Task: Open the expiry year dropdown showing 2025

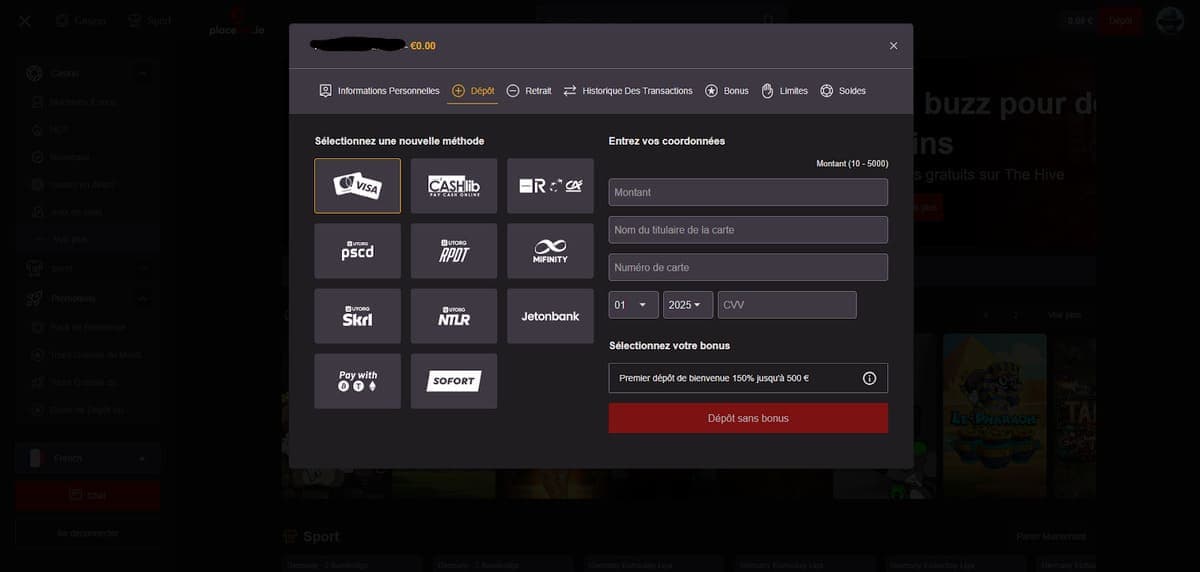Action: (687, 304)
